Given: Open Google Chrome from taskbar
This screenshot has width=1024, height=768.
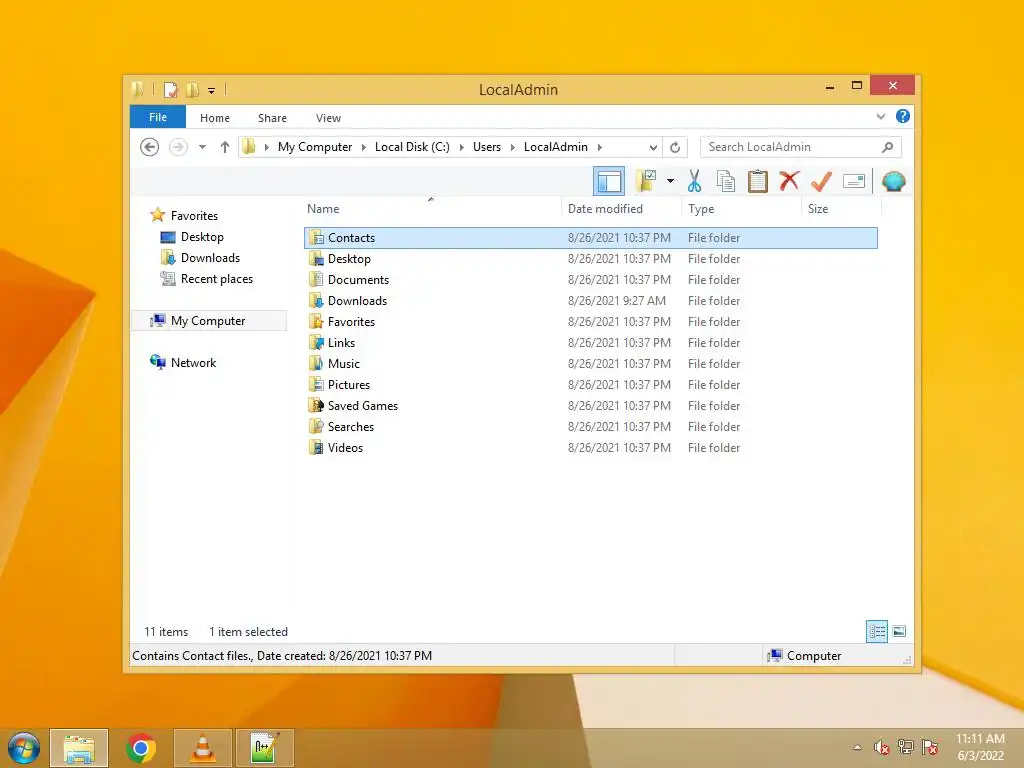Looking at the screenshot, I should (140, 748).
